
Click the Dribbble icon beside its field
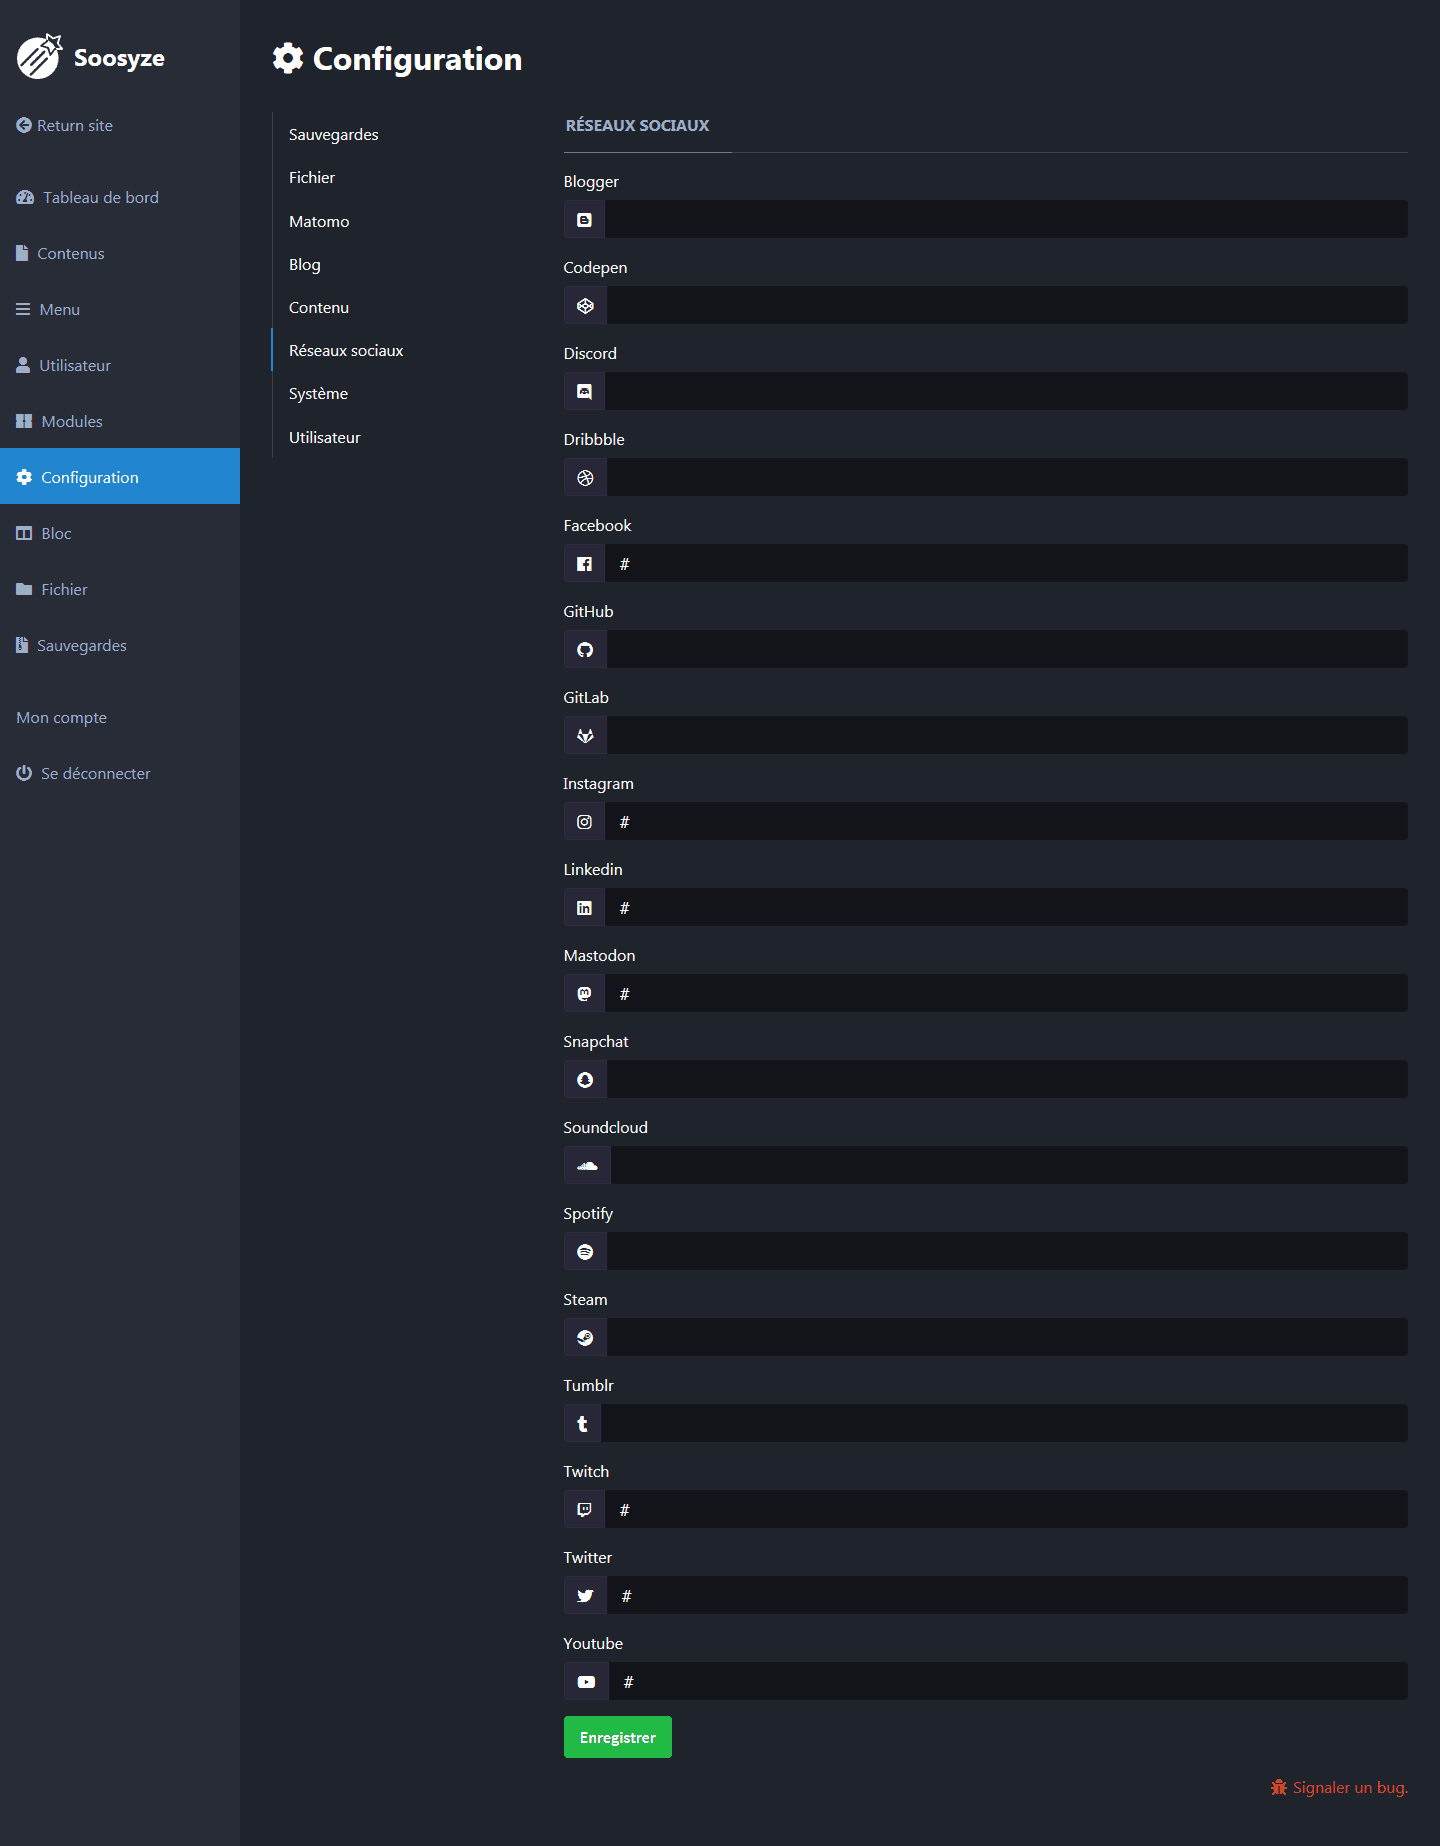click(x=585, y=478)
